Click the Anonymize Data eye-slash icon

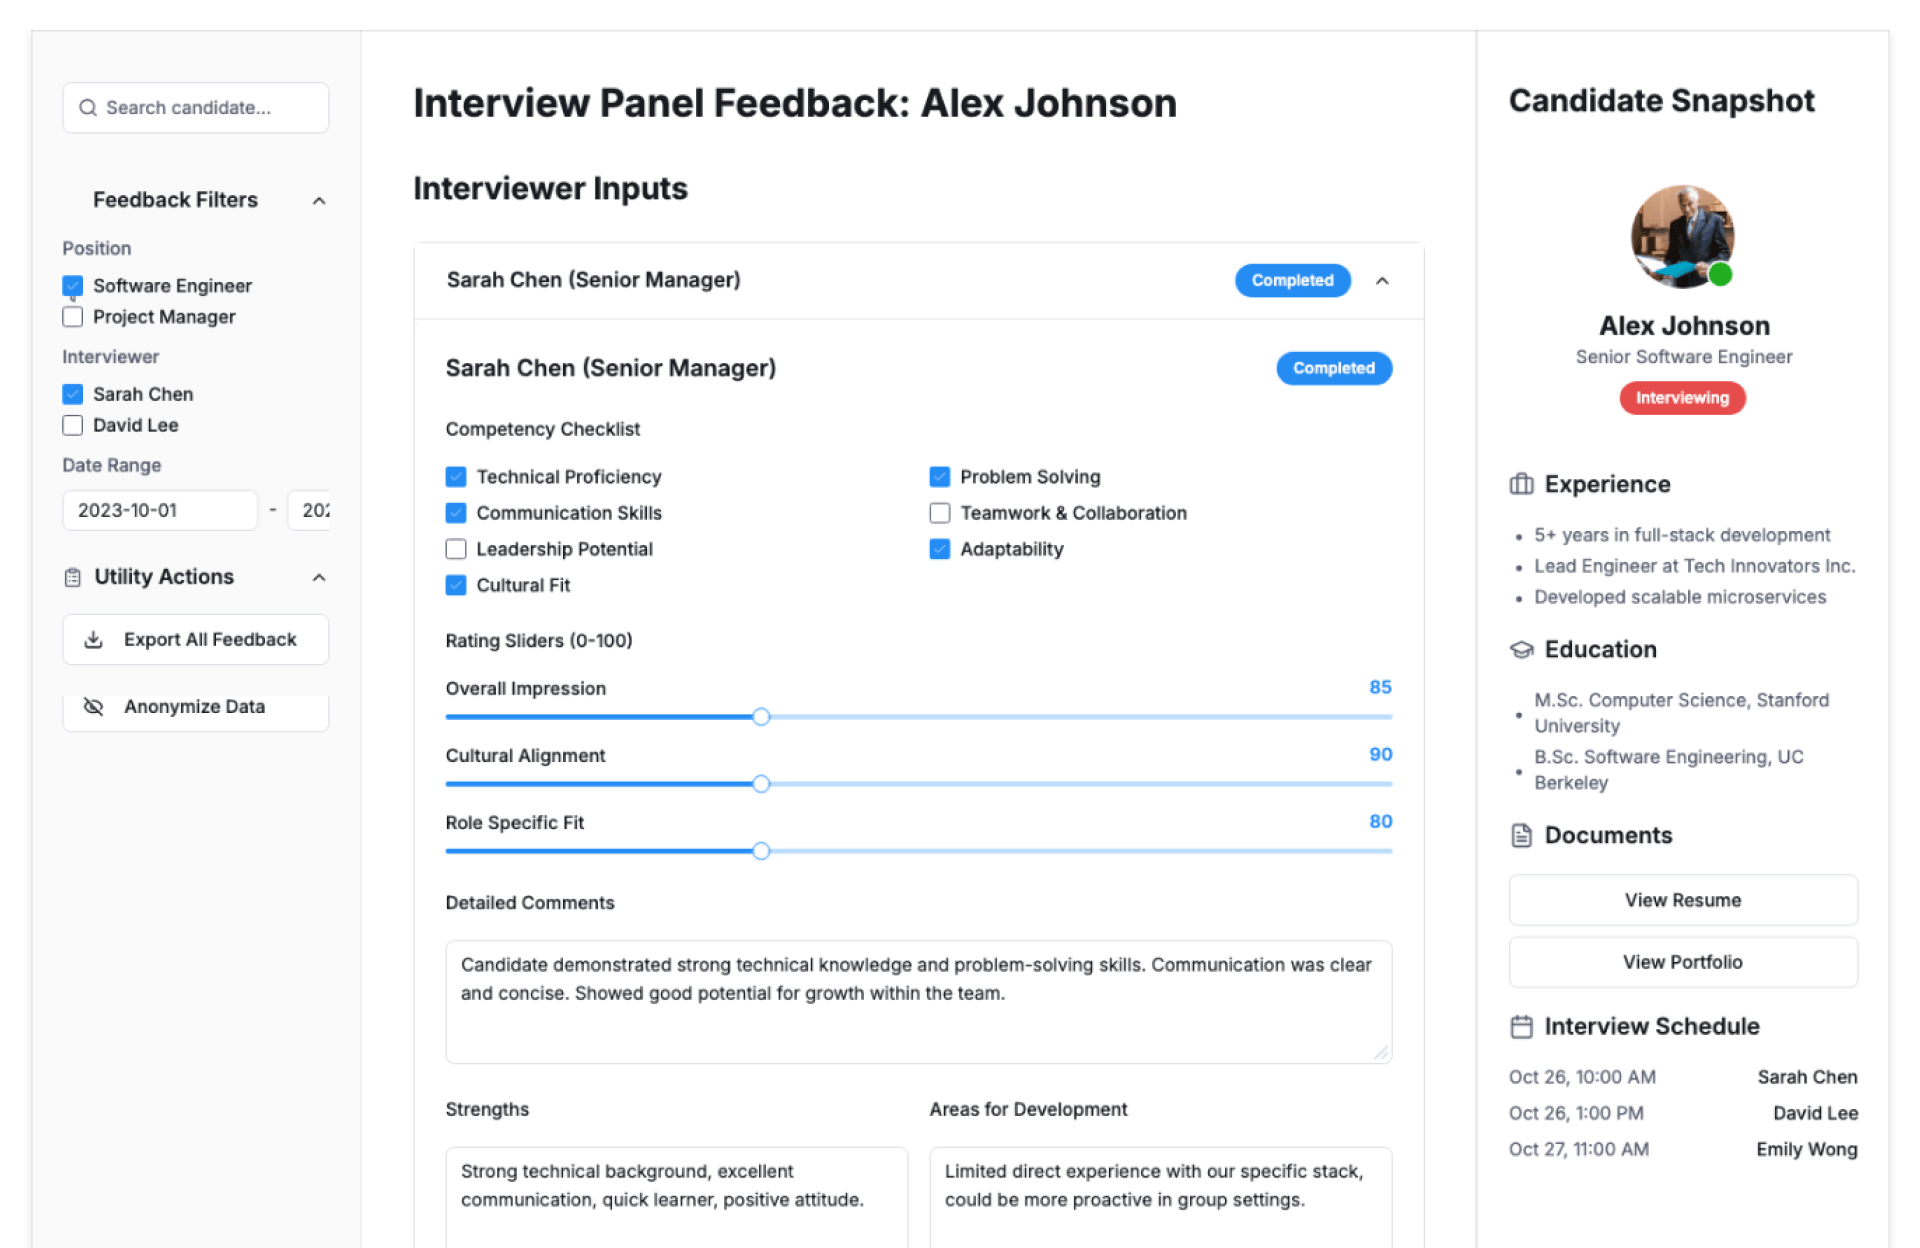pos(93,707)
